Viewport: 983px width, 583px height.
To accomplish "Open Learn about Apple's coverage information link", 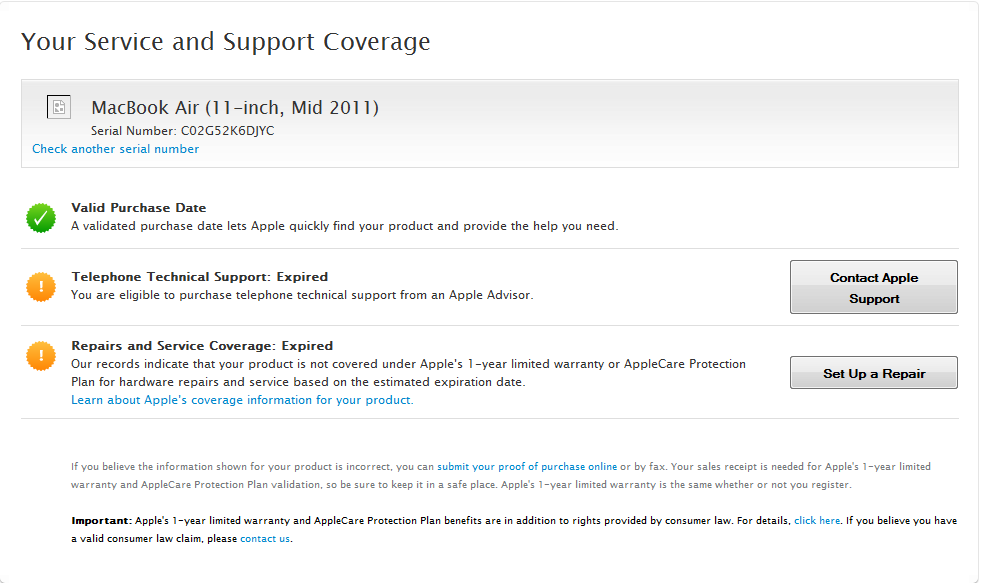I will click(242, 400).
